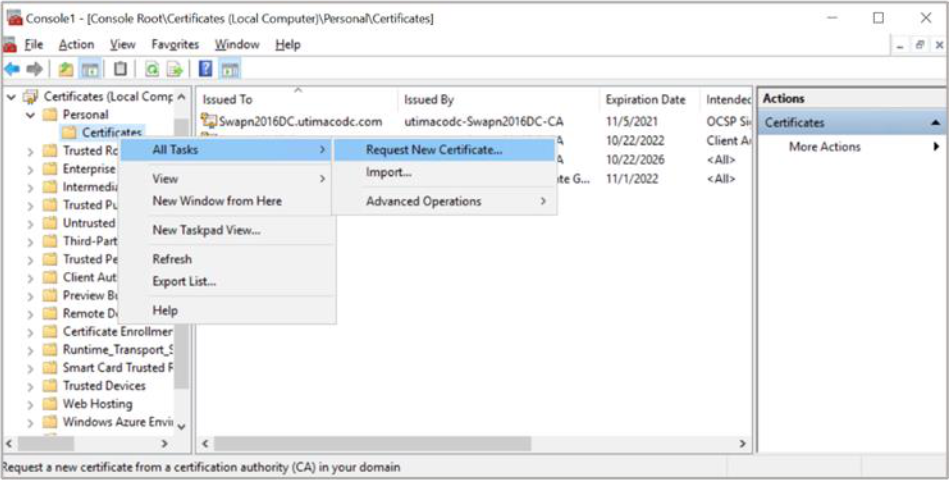The height and width of the screenshot is (480, 949).
Task: Choose Import from the All Tasks submenu
Action: pos(389,172)
